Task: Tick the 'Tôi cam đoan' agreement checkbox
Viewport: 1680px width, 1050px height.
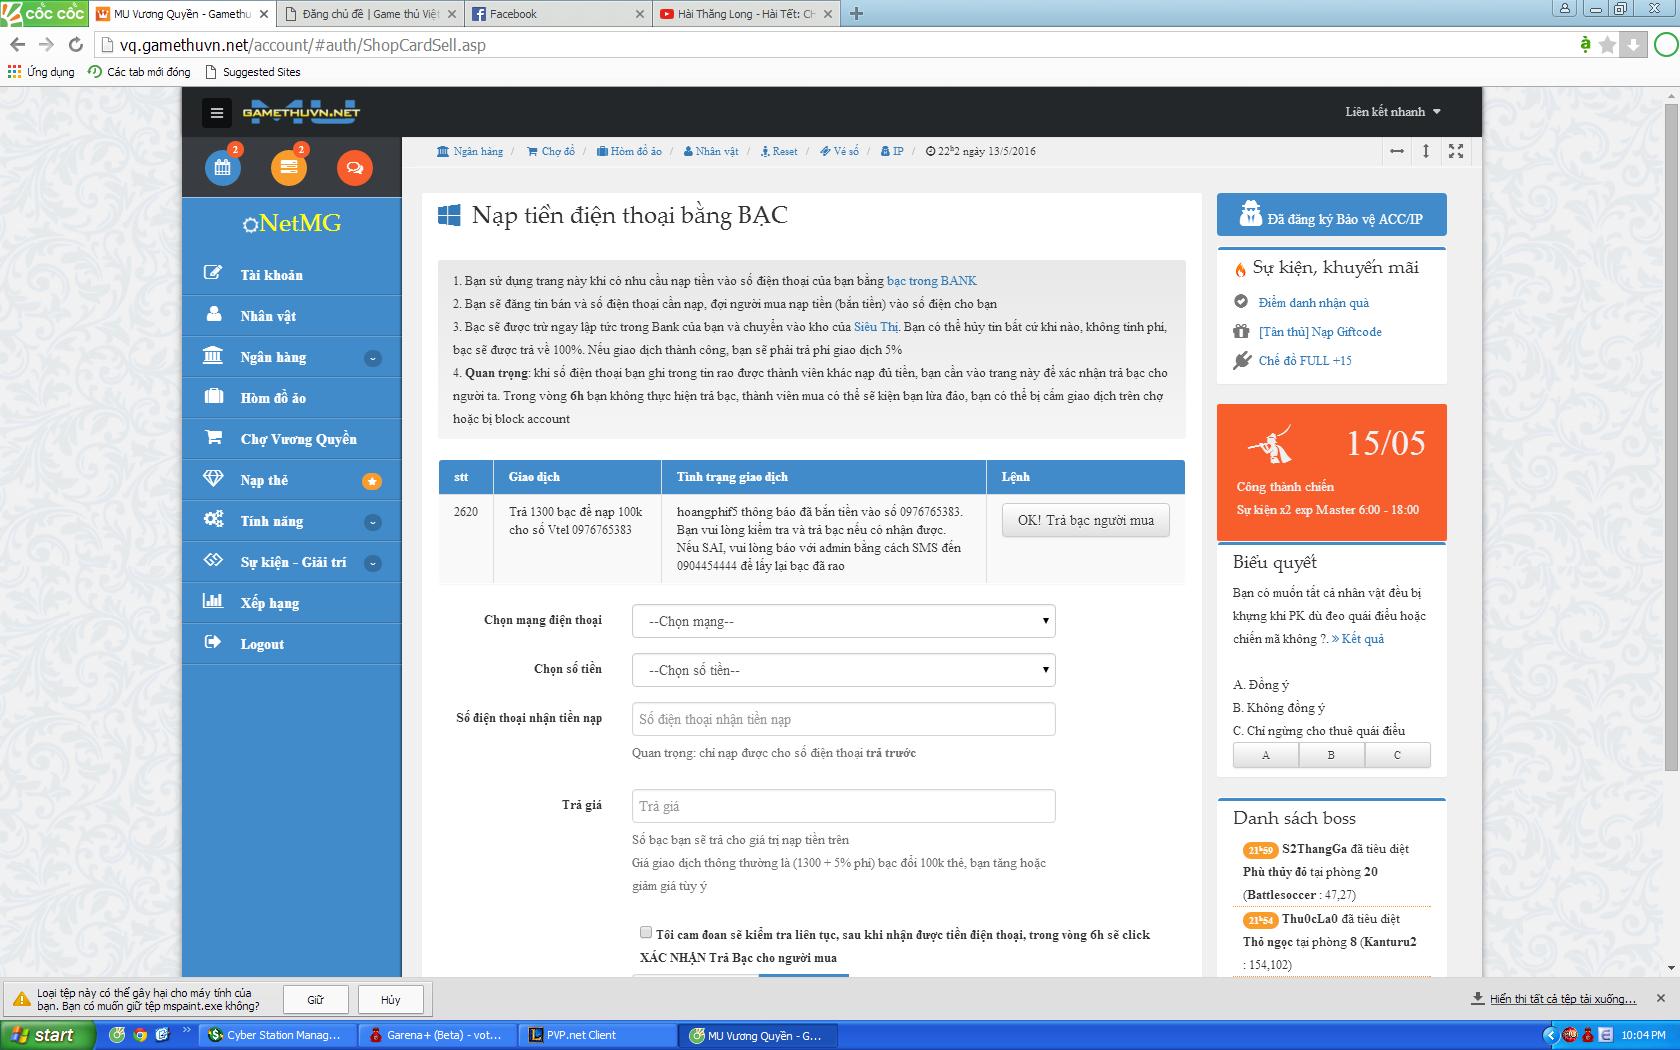Action: pos(646,932)
